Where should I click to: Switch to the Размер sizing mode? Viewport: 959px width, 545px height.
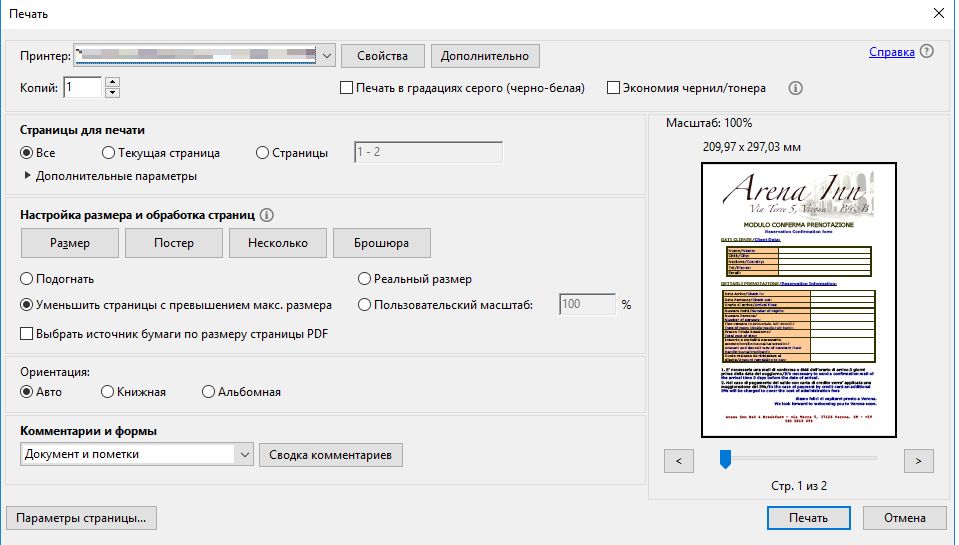pos(70,243)
